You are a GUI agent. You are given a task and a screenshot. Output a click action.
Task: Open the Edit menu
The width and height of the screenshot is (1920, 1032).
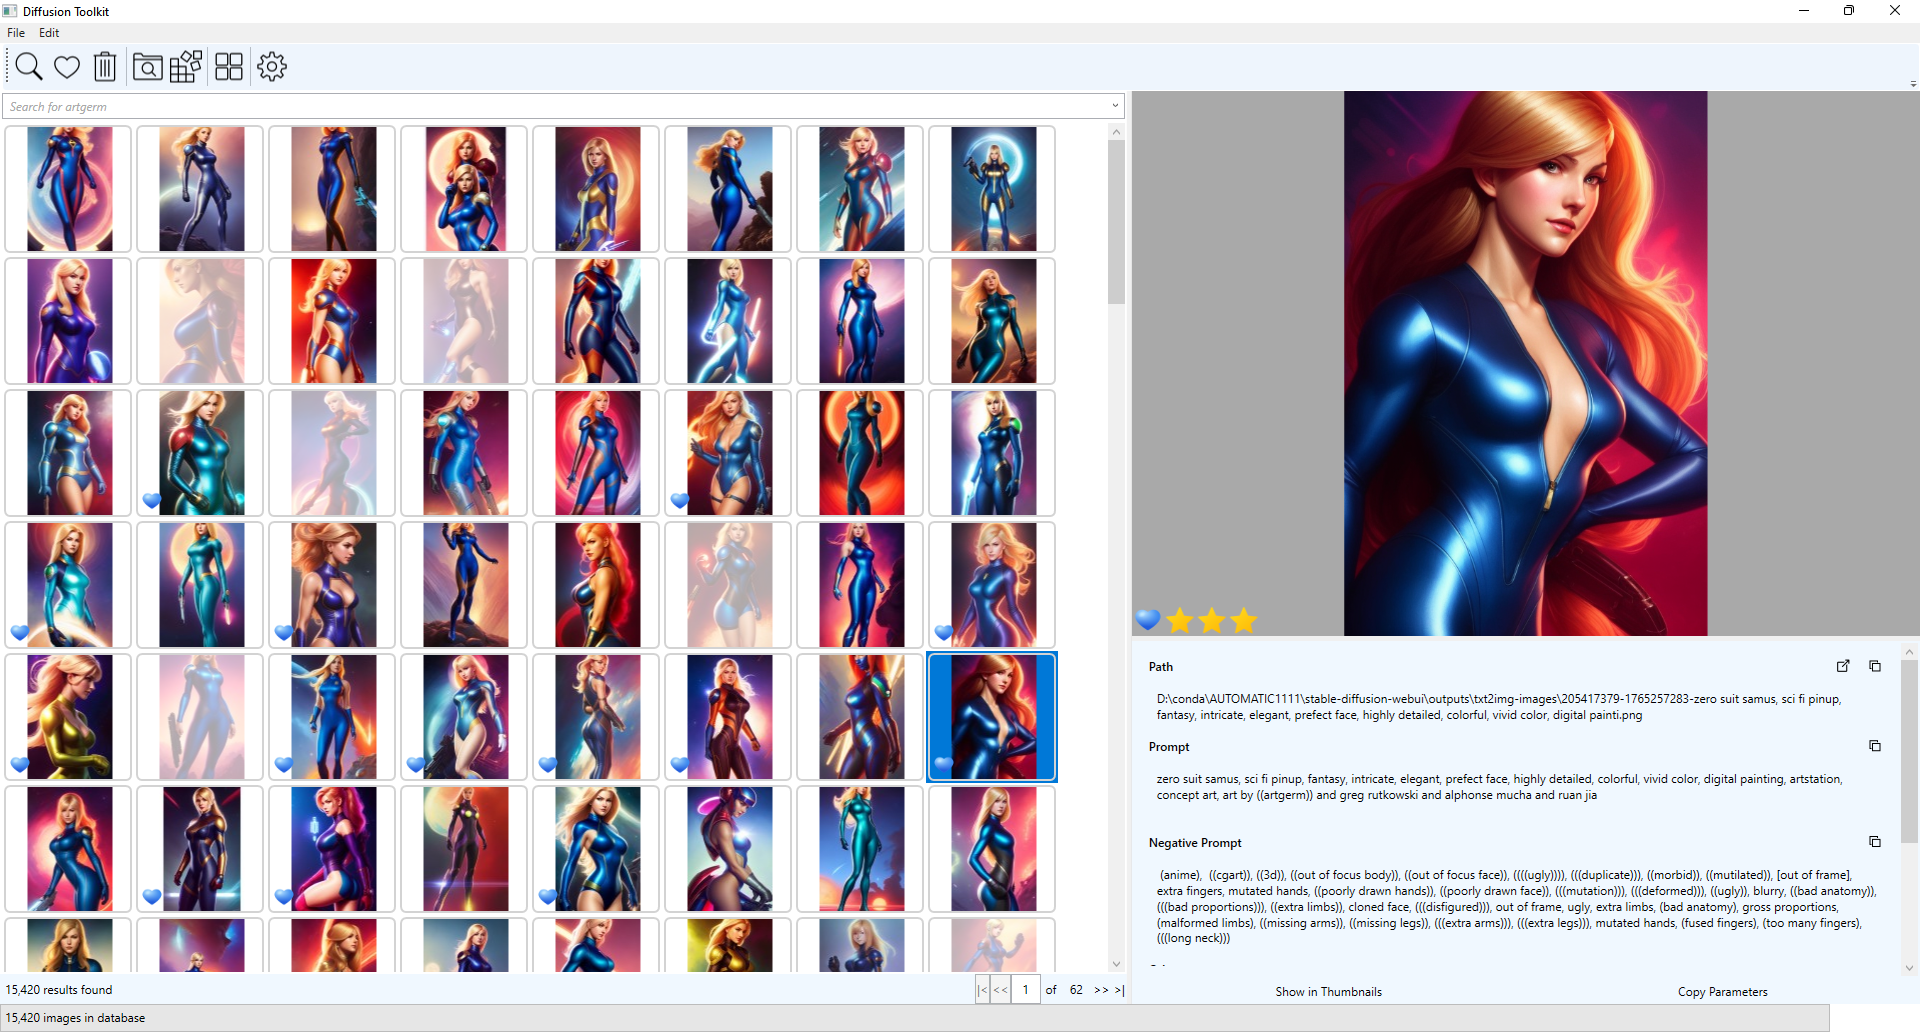coord(48,32)
